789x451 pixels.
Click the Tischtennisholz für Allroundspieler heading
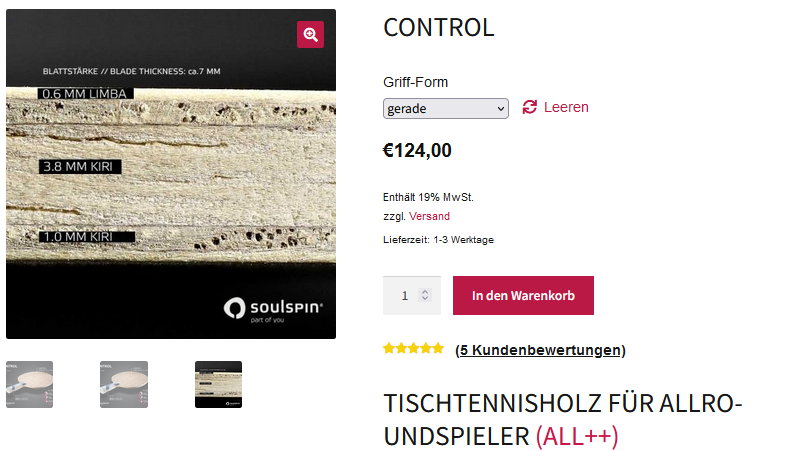click(x=563, y=420)
